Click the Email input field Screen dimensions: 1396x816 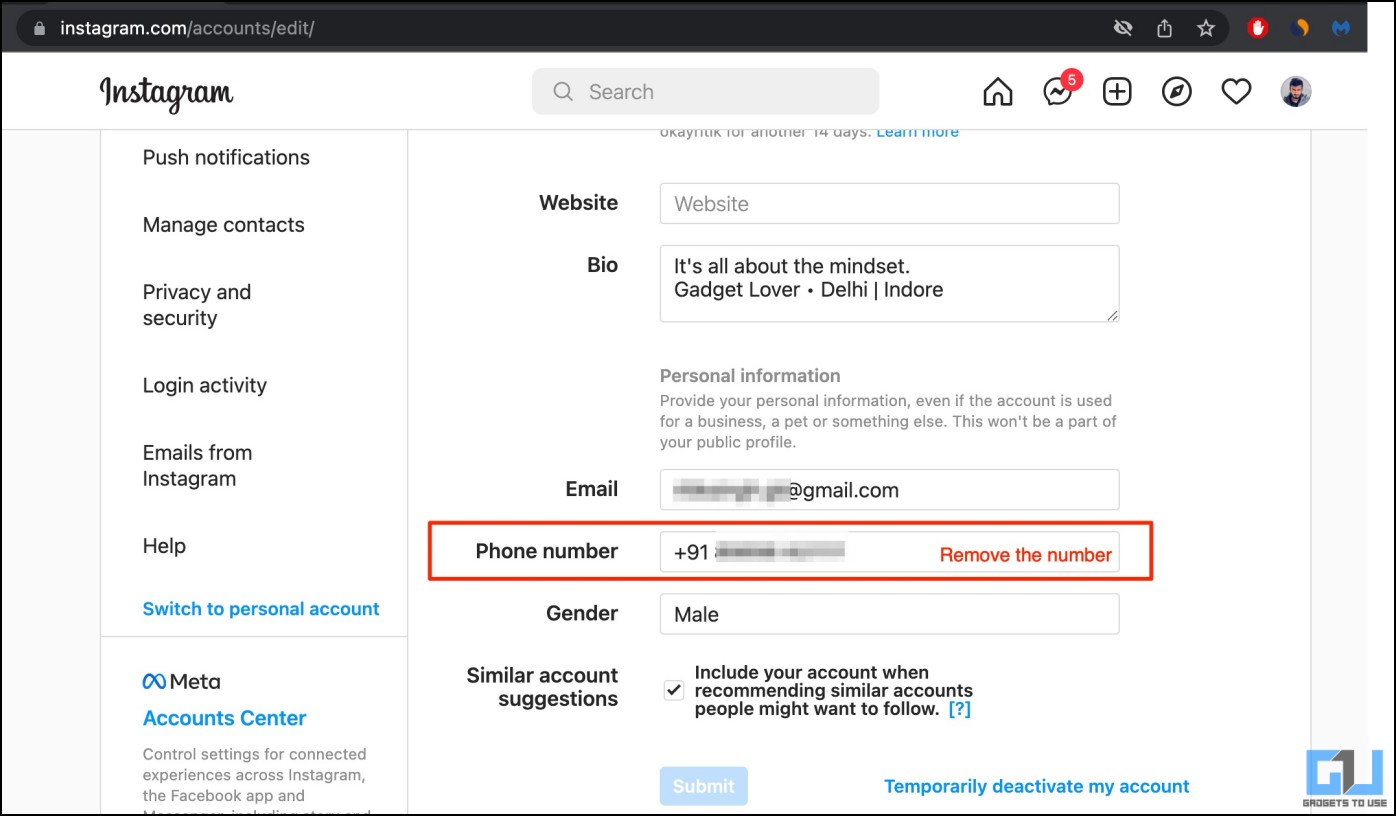click(889, 490)
